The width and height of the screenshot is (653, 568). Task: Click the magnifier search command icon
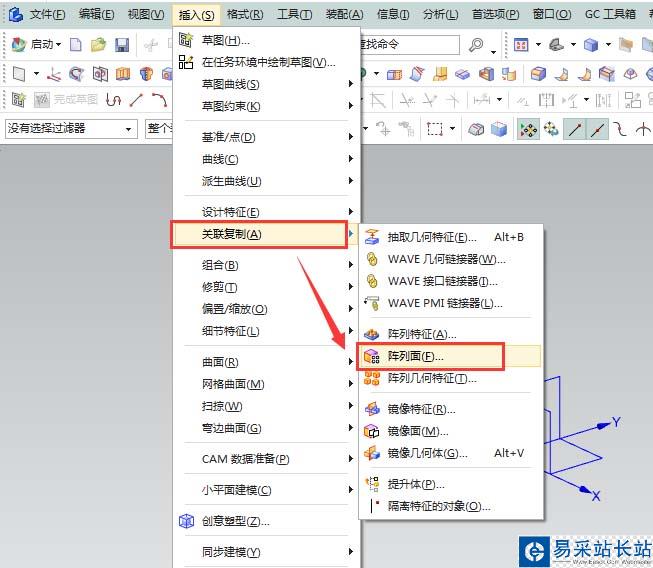tap(476, 45)
